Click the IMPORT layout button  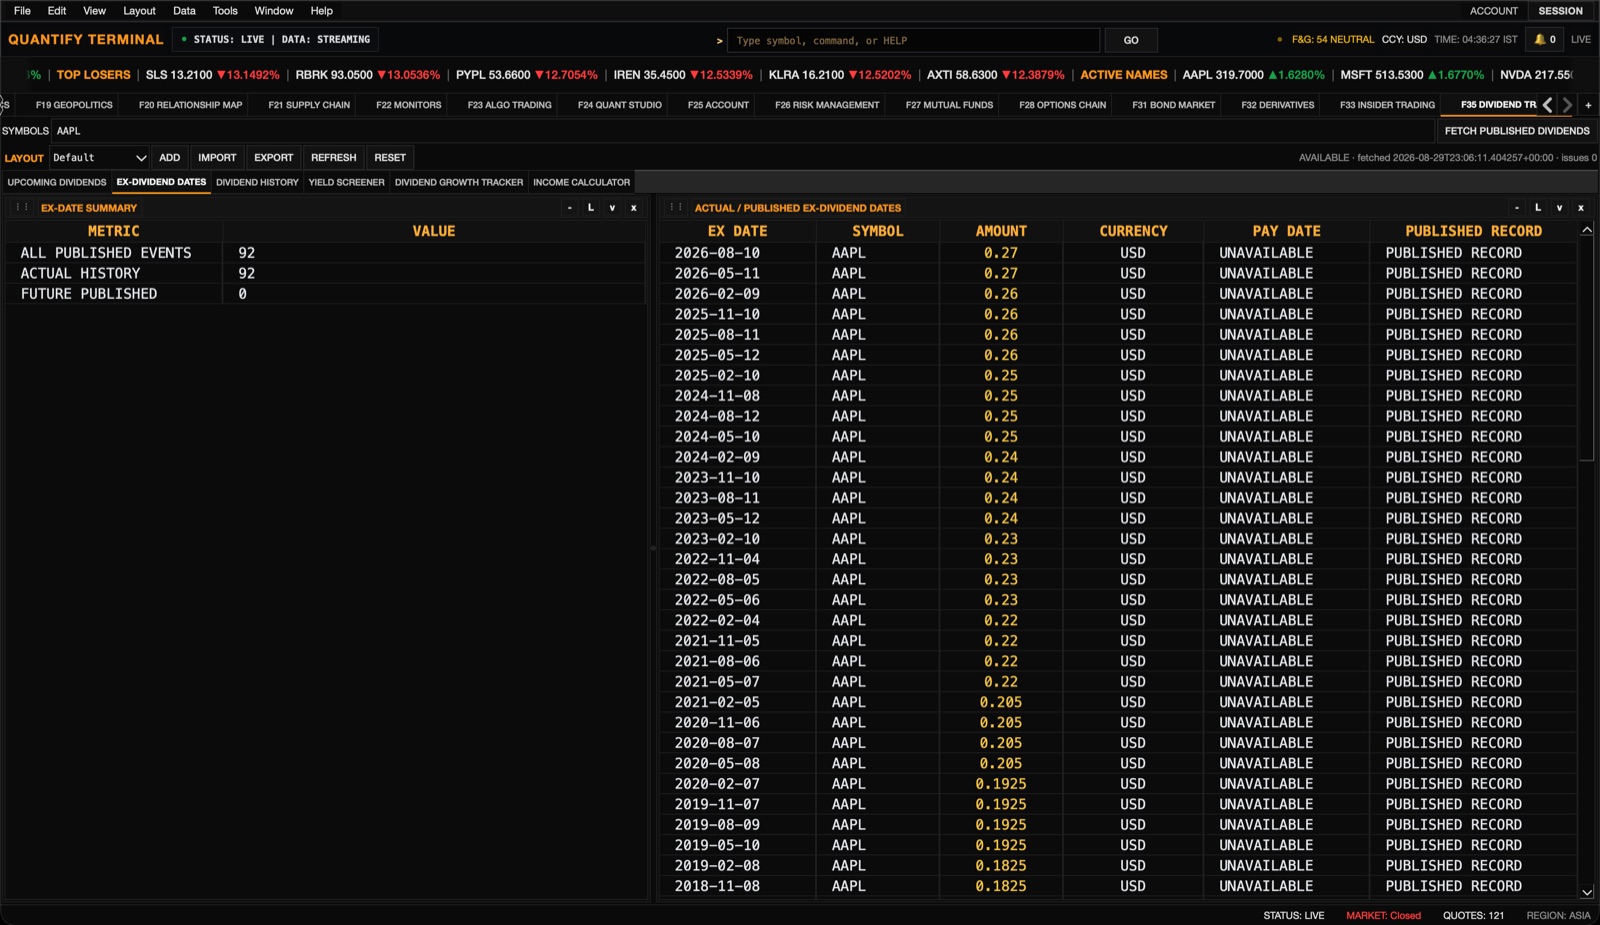coord(217,158)
